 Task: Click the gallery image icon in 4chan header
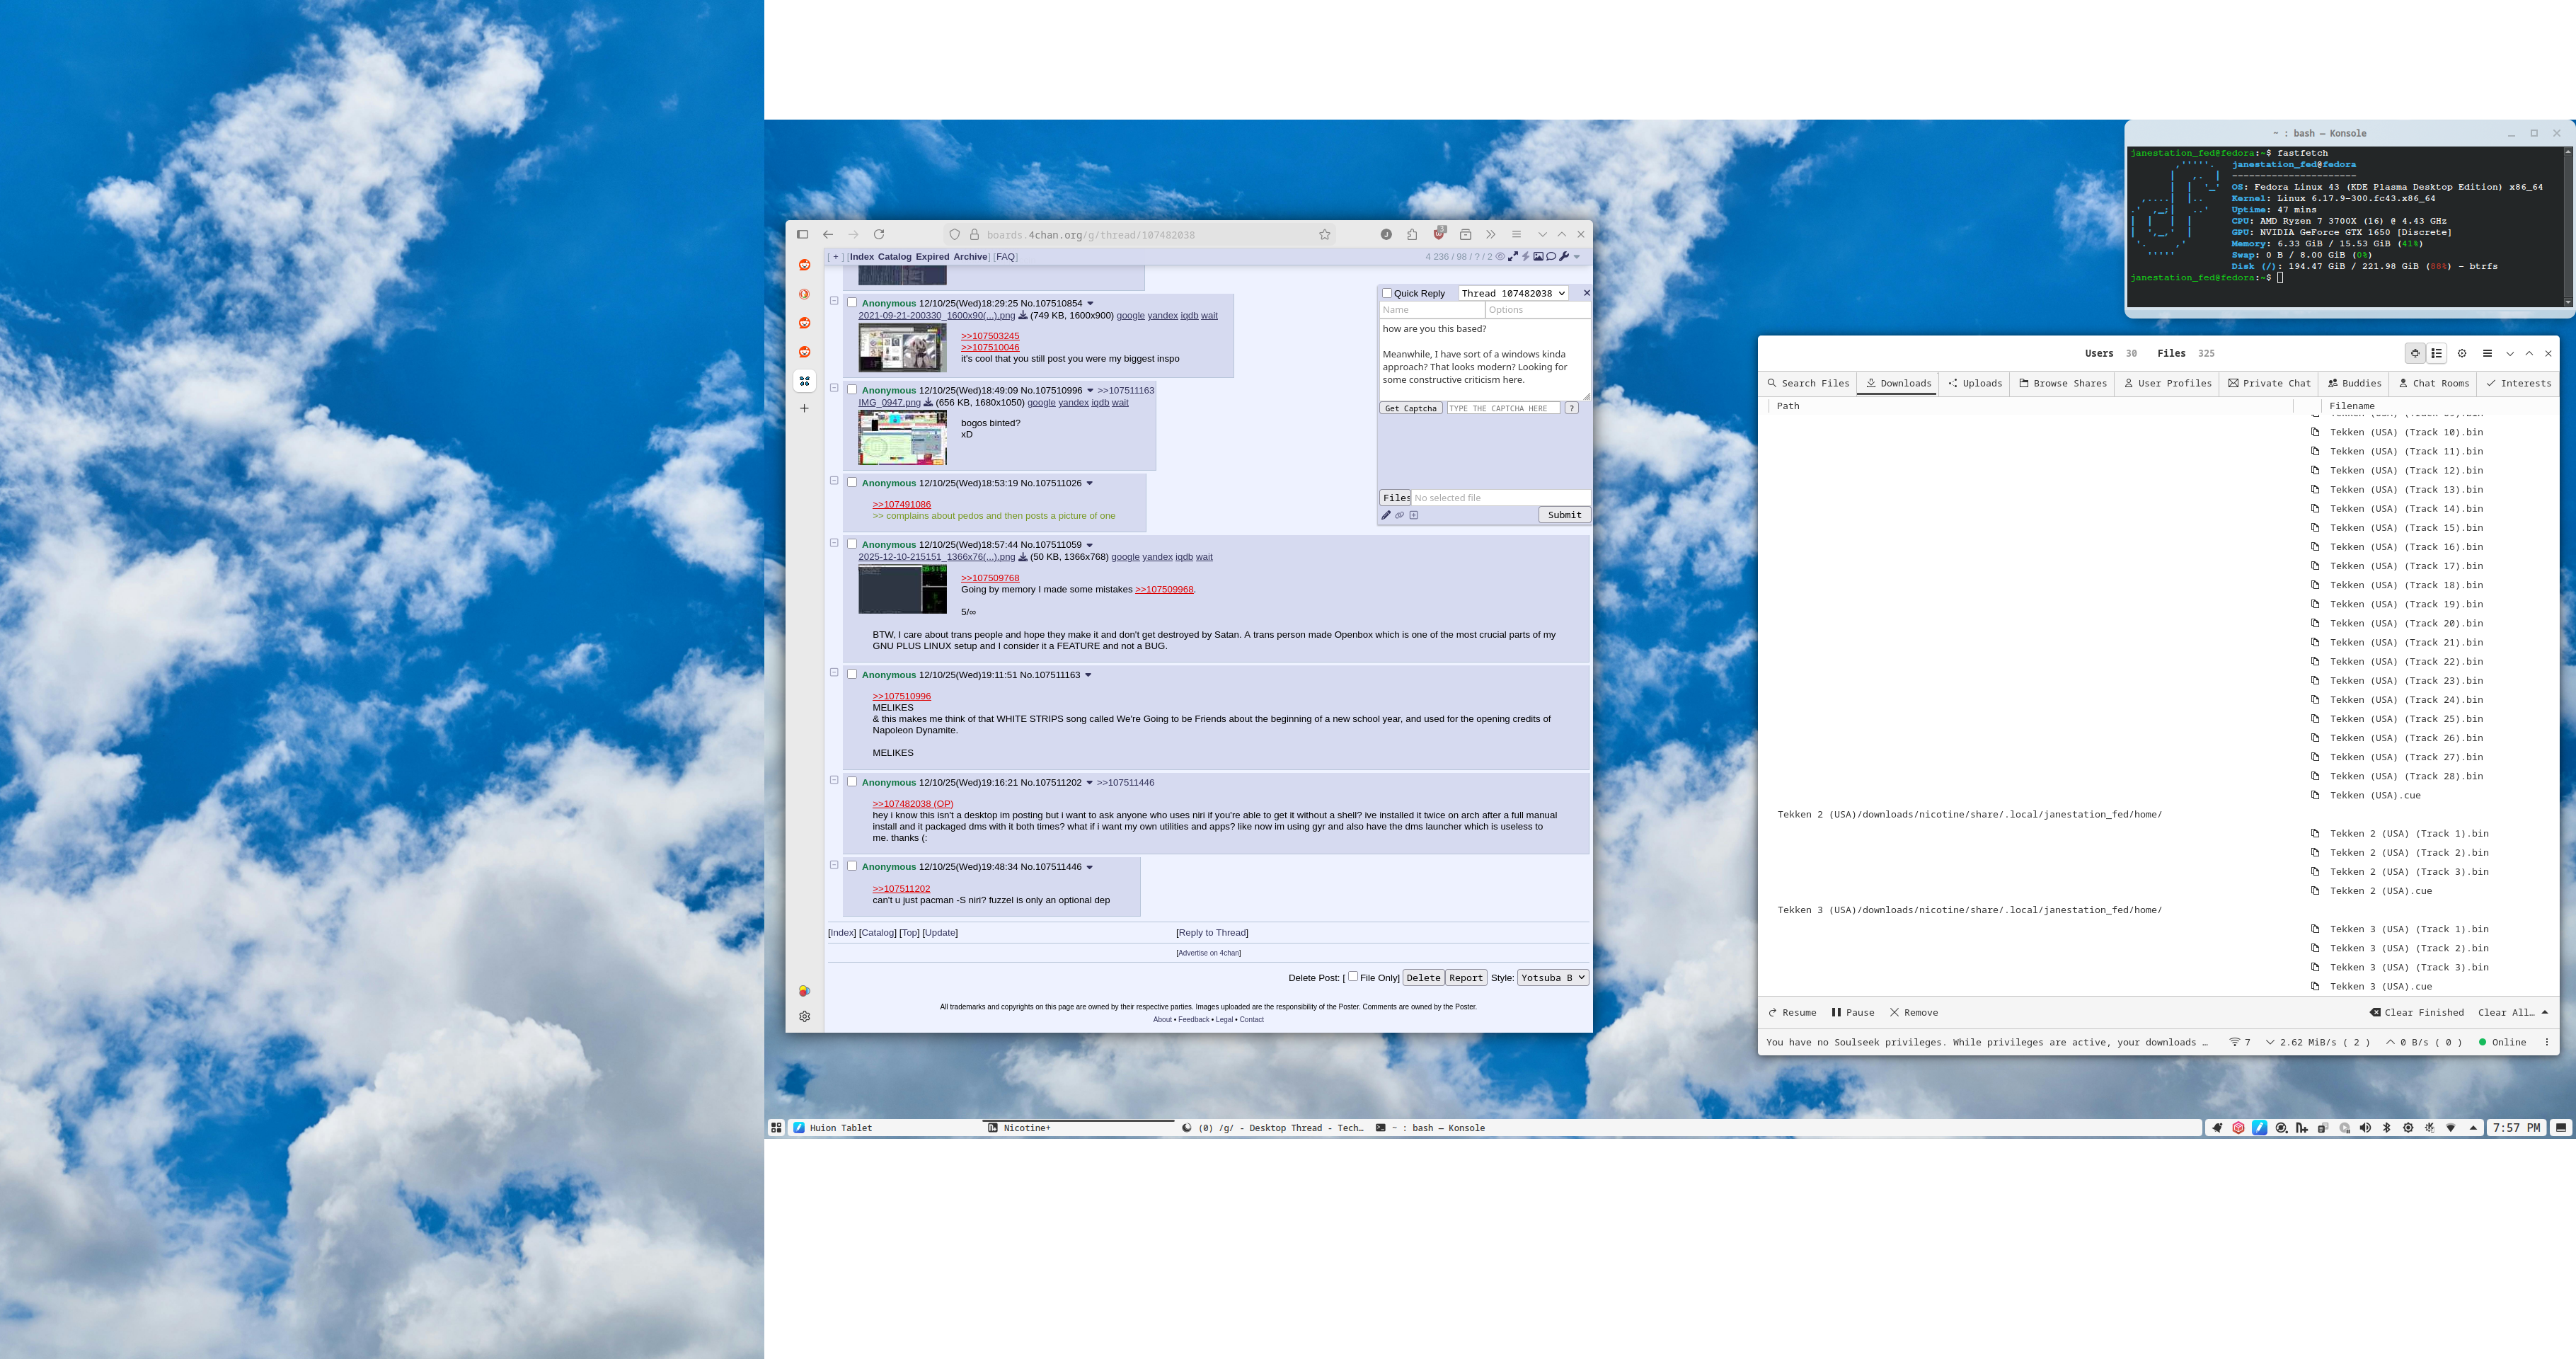coord(1539,257)
